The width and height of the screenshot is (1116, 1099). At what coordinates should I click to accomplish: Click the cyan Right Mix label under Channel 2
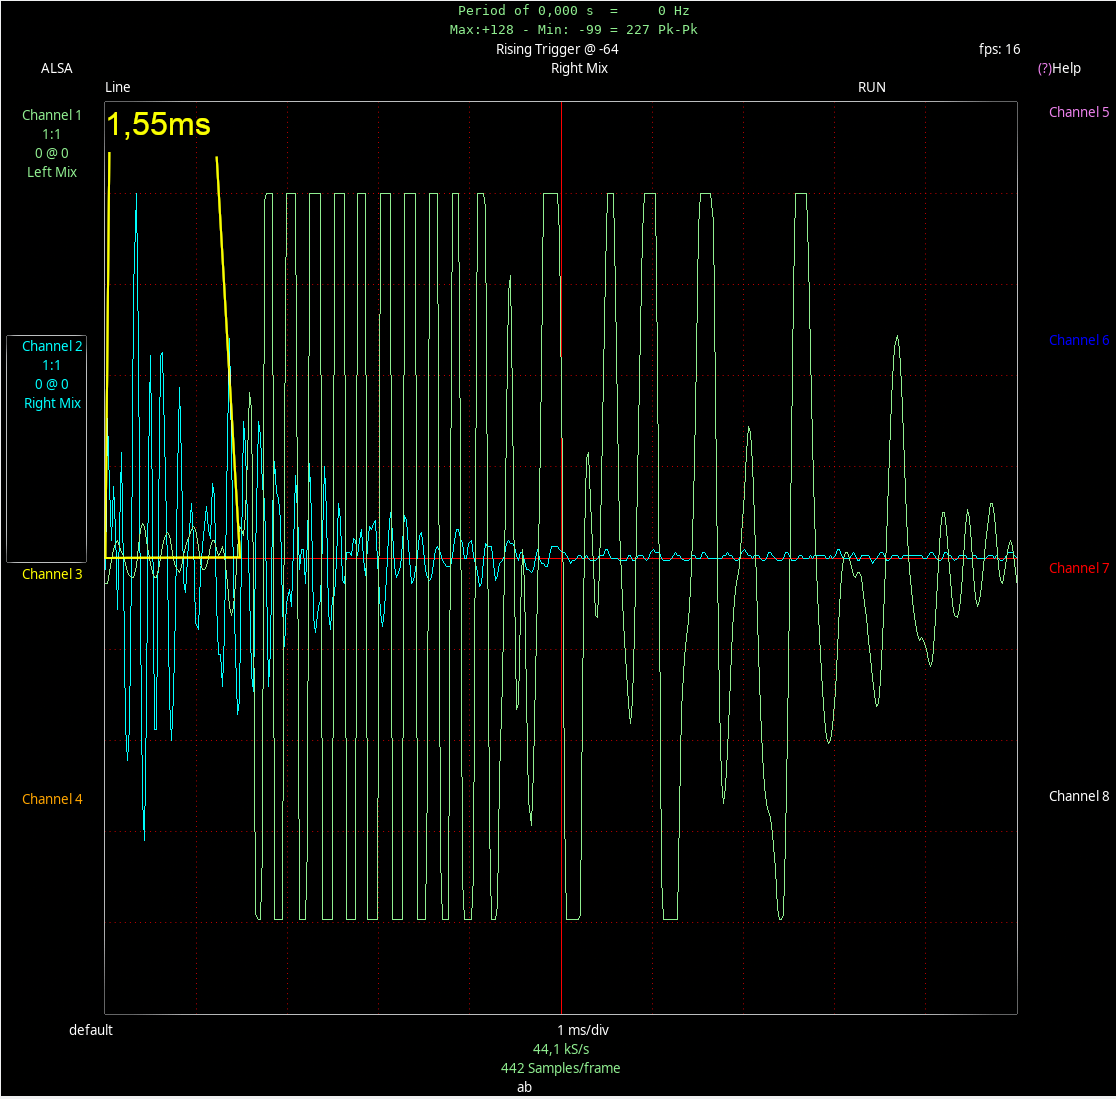coord(53,403)
